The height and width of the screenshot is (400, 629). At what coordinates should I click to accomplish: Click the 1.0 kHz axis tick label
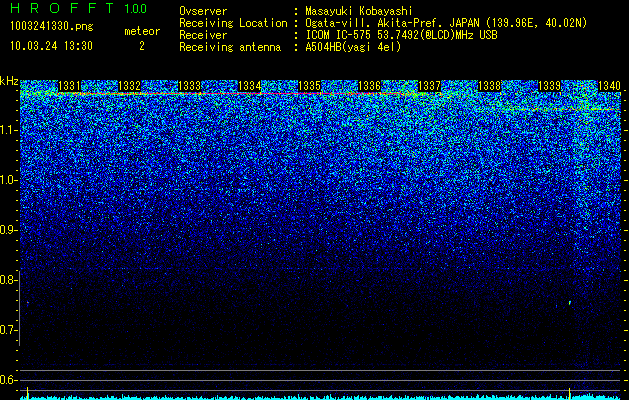(x=7, y=180)
